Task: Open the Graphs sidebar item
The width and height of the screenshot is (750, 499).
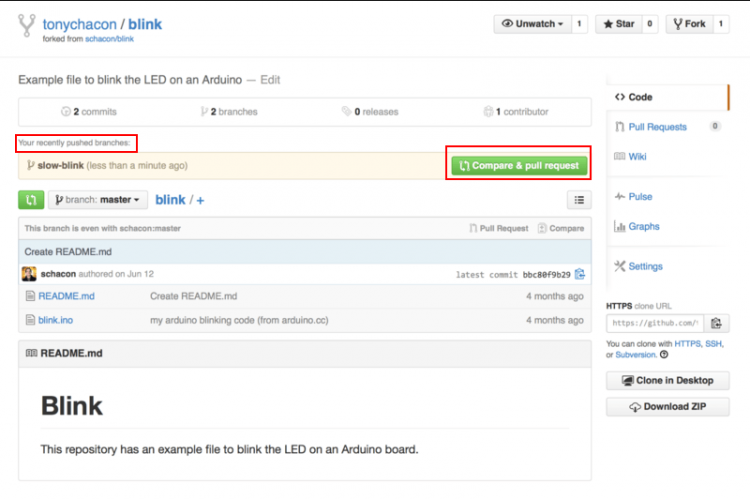Action: point(643,226)
